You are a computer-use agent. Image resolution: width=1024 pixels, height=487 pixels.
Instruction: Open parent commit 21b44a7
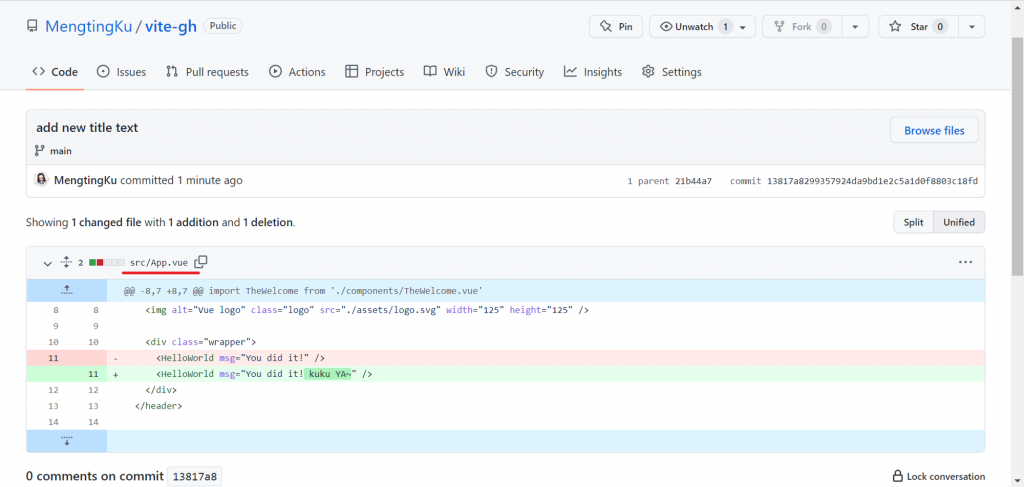(692, 181)
